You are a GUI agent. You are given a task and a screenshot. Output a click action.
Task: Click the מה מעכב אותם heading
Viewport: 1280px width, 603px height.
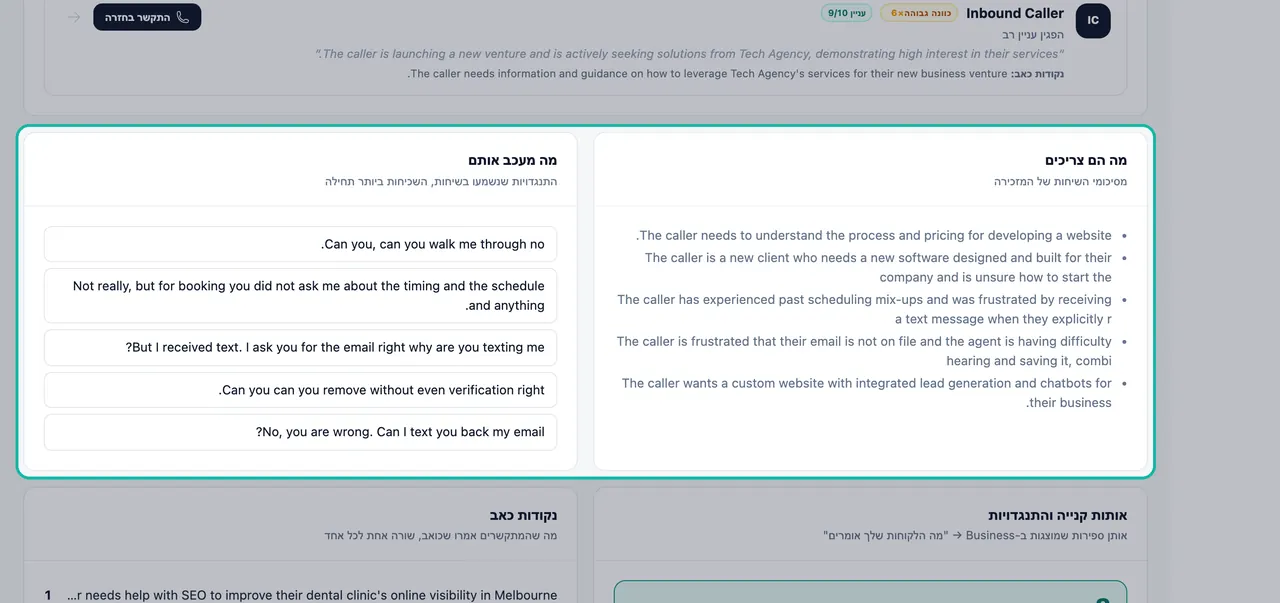(513, 160)
